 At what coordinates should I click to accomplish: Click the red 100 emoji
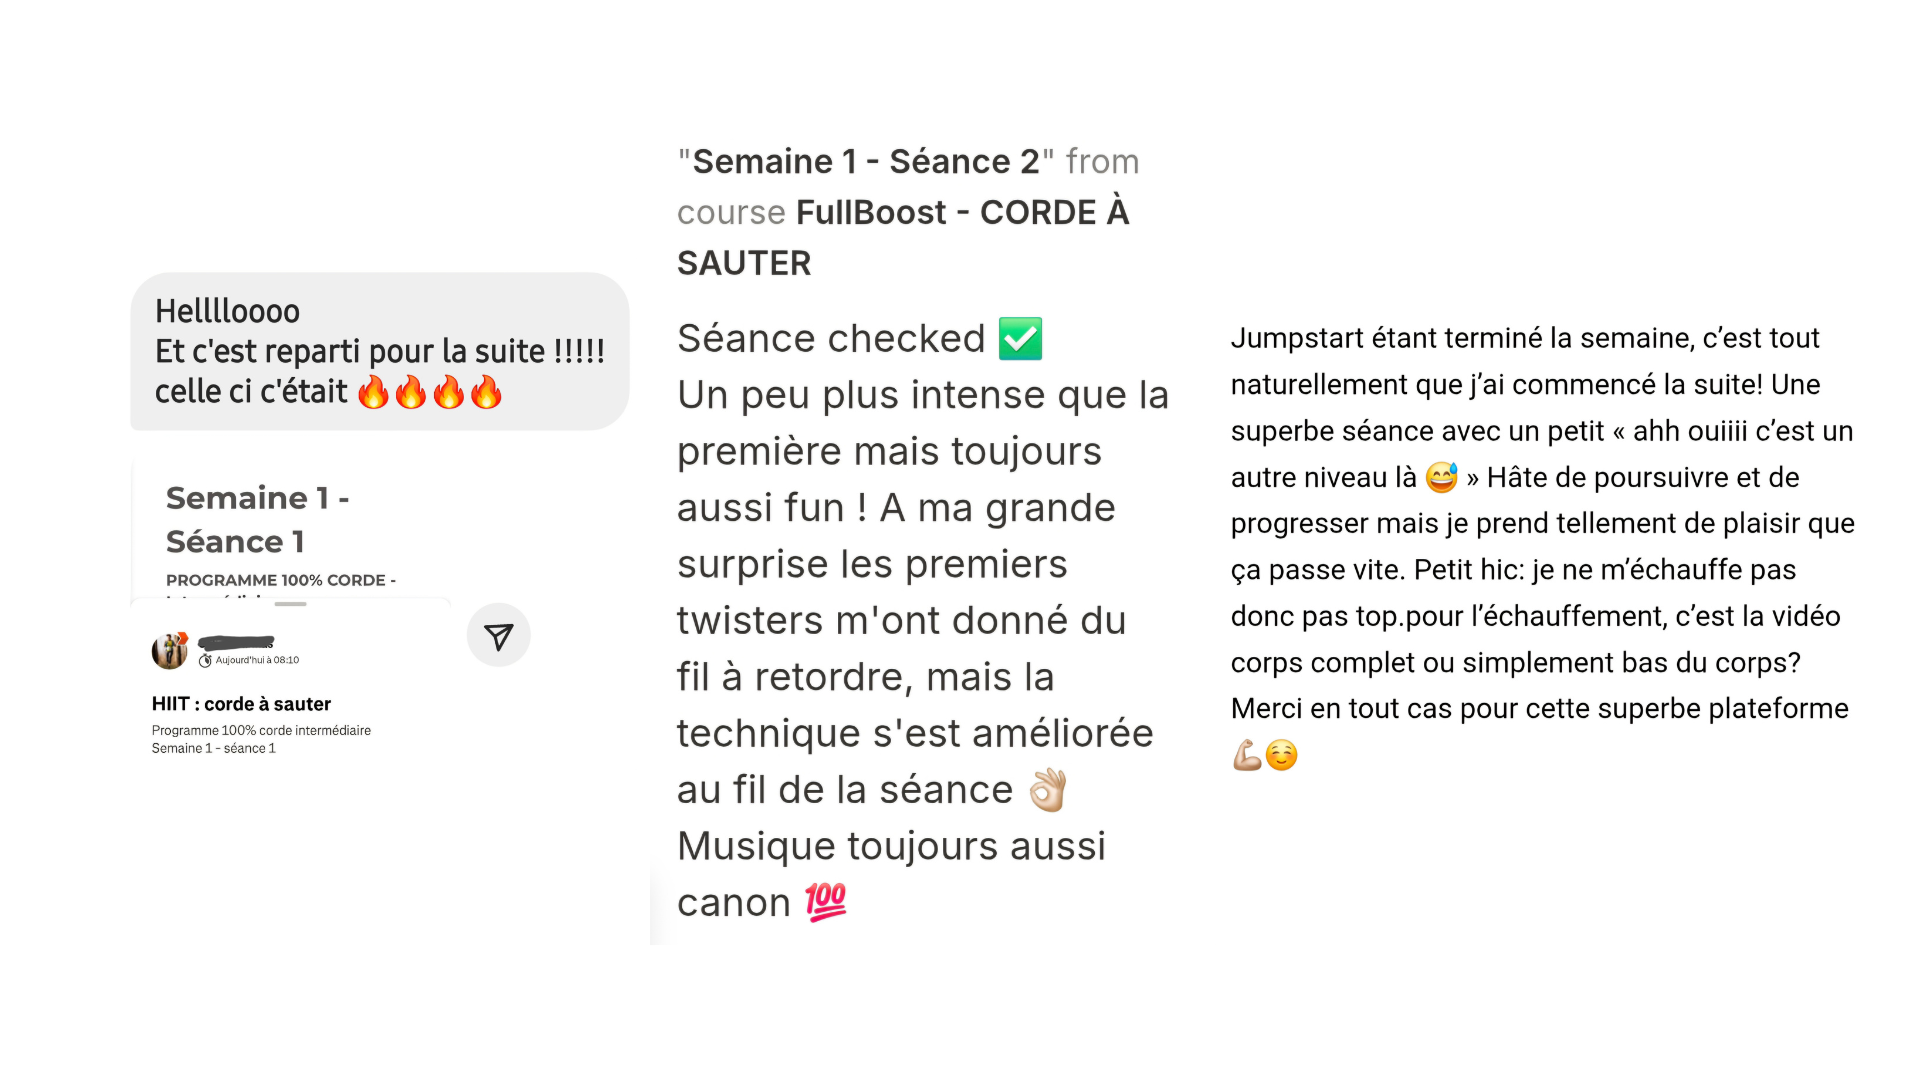[825, 902]
